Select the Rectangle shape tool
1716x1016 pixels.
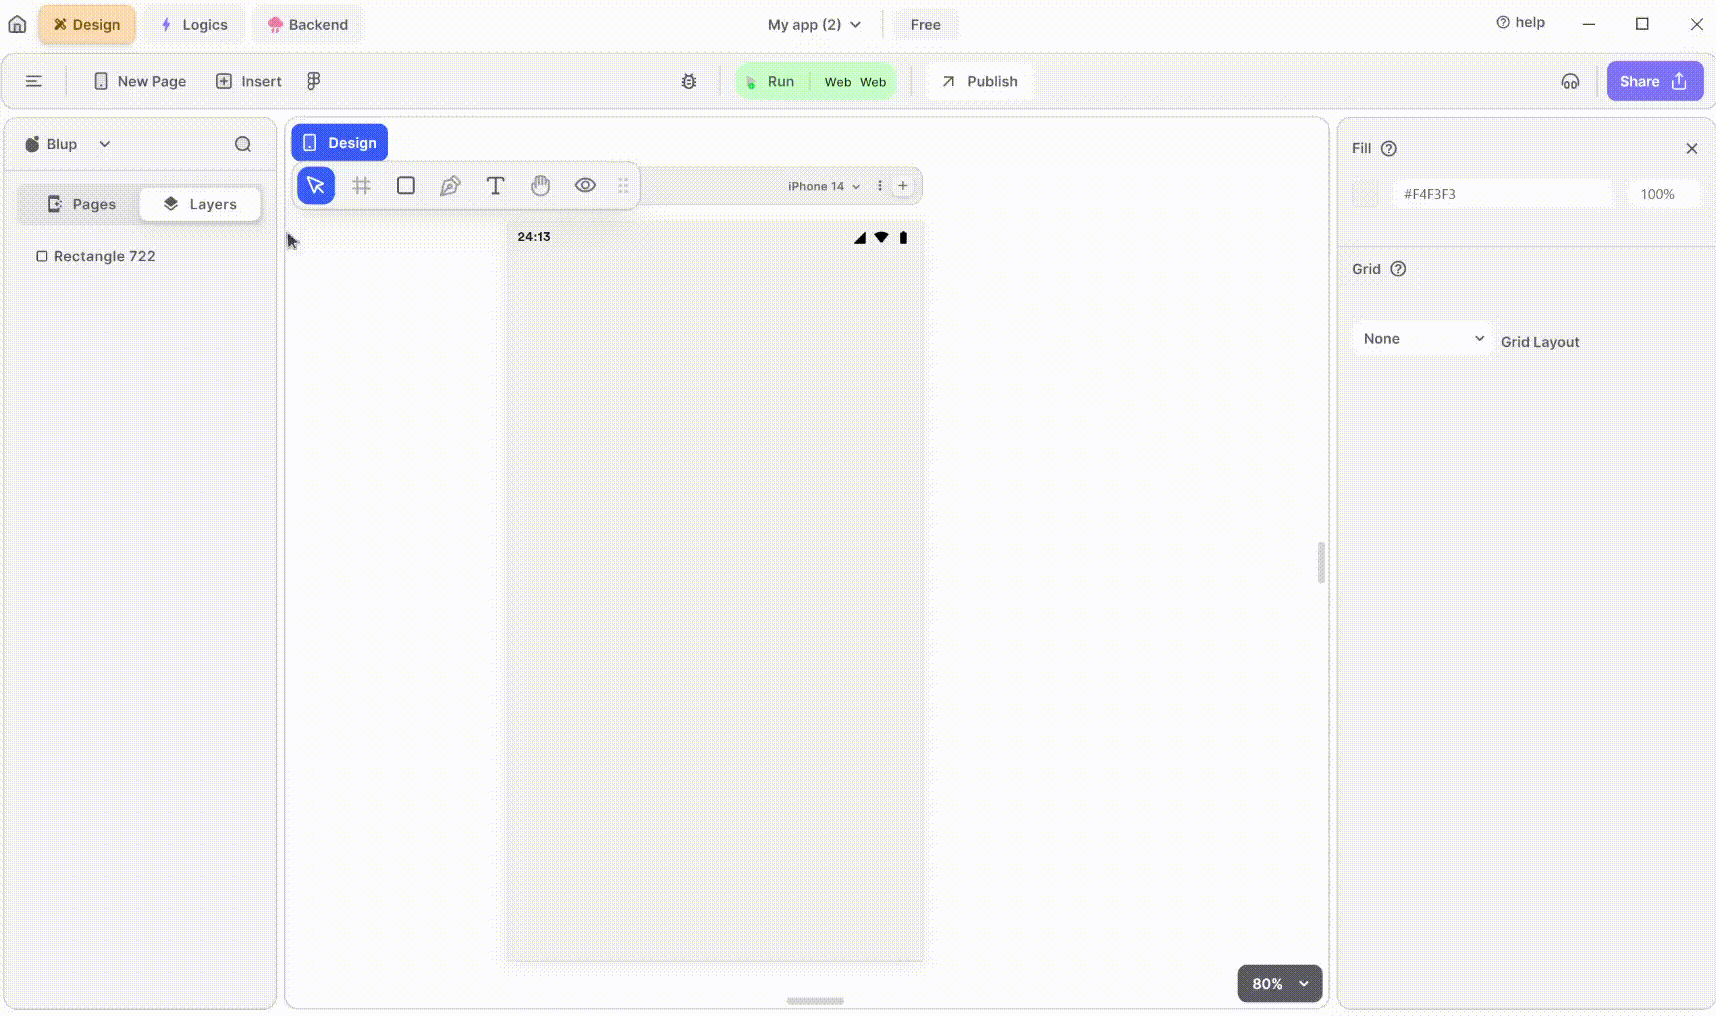tap(406, 186)
